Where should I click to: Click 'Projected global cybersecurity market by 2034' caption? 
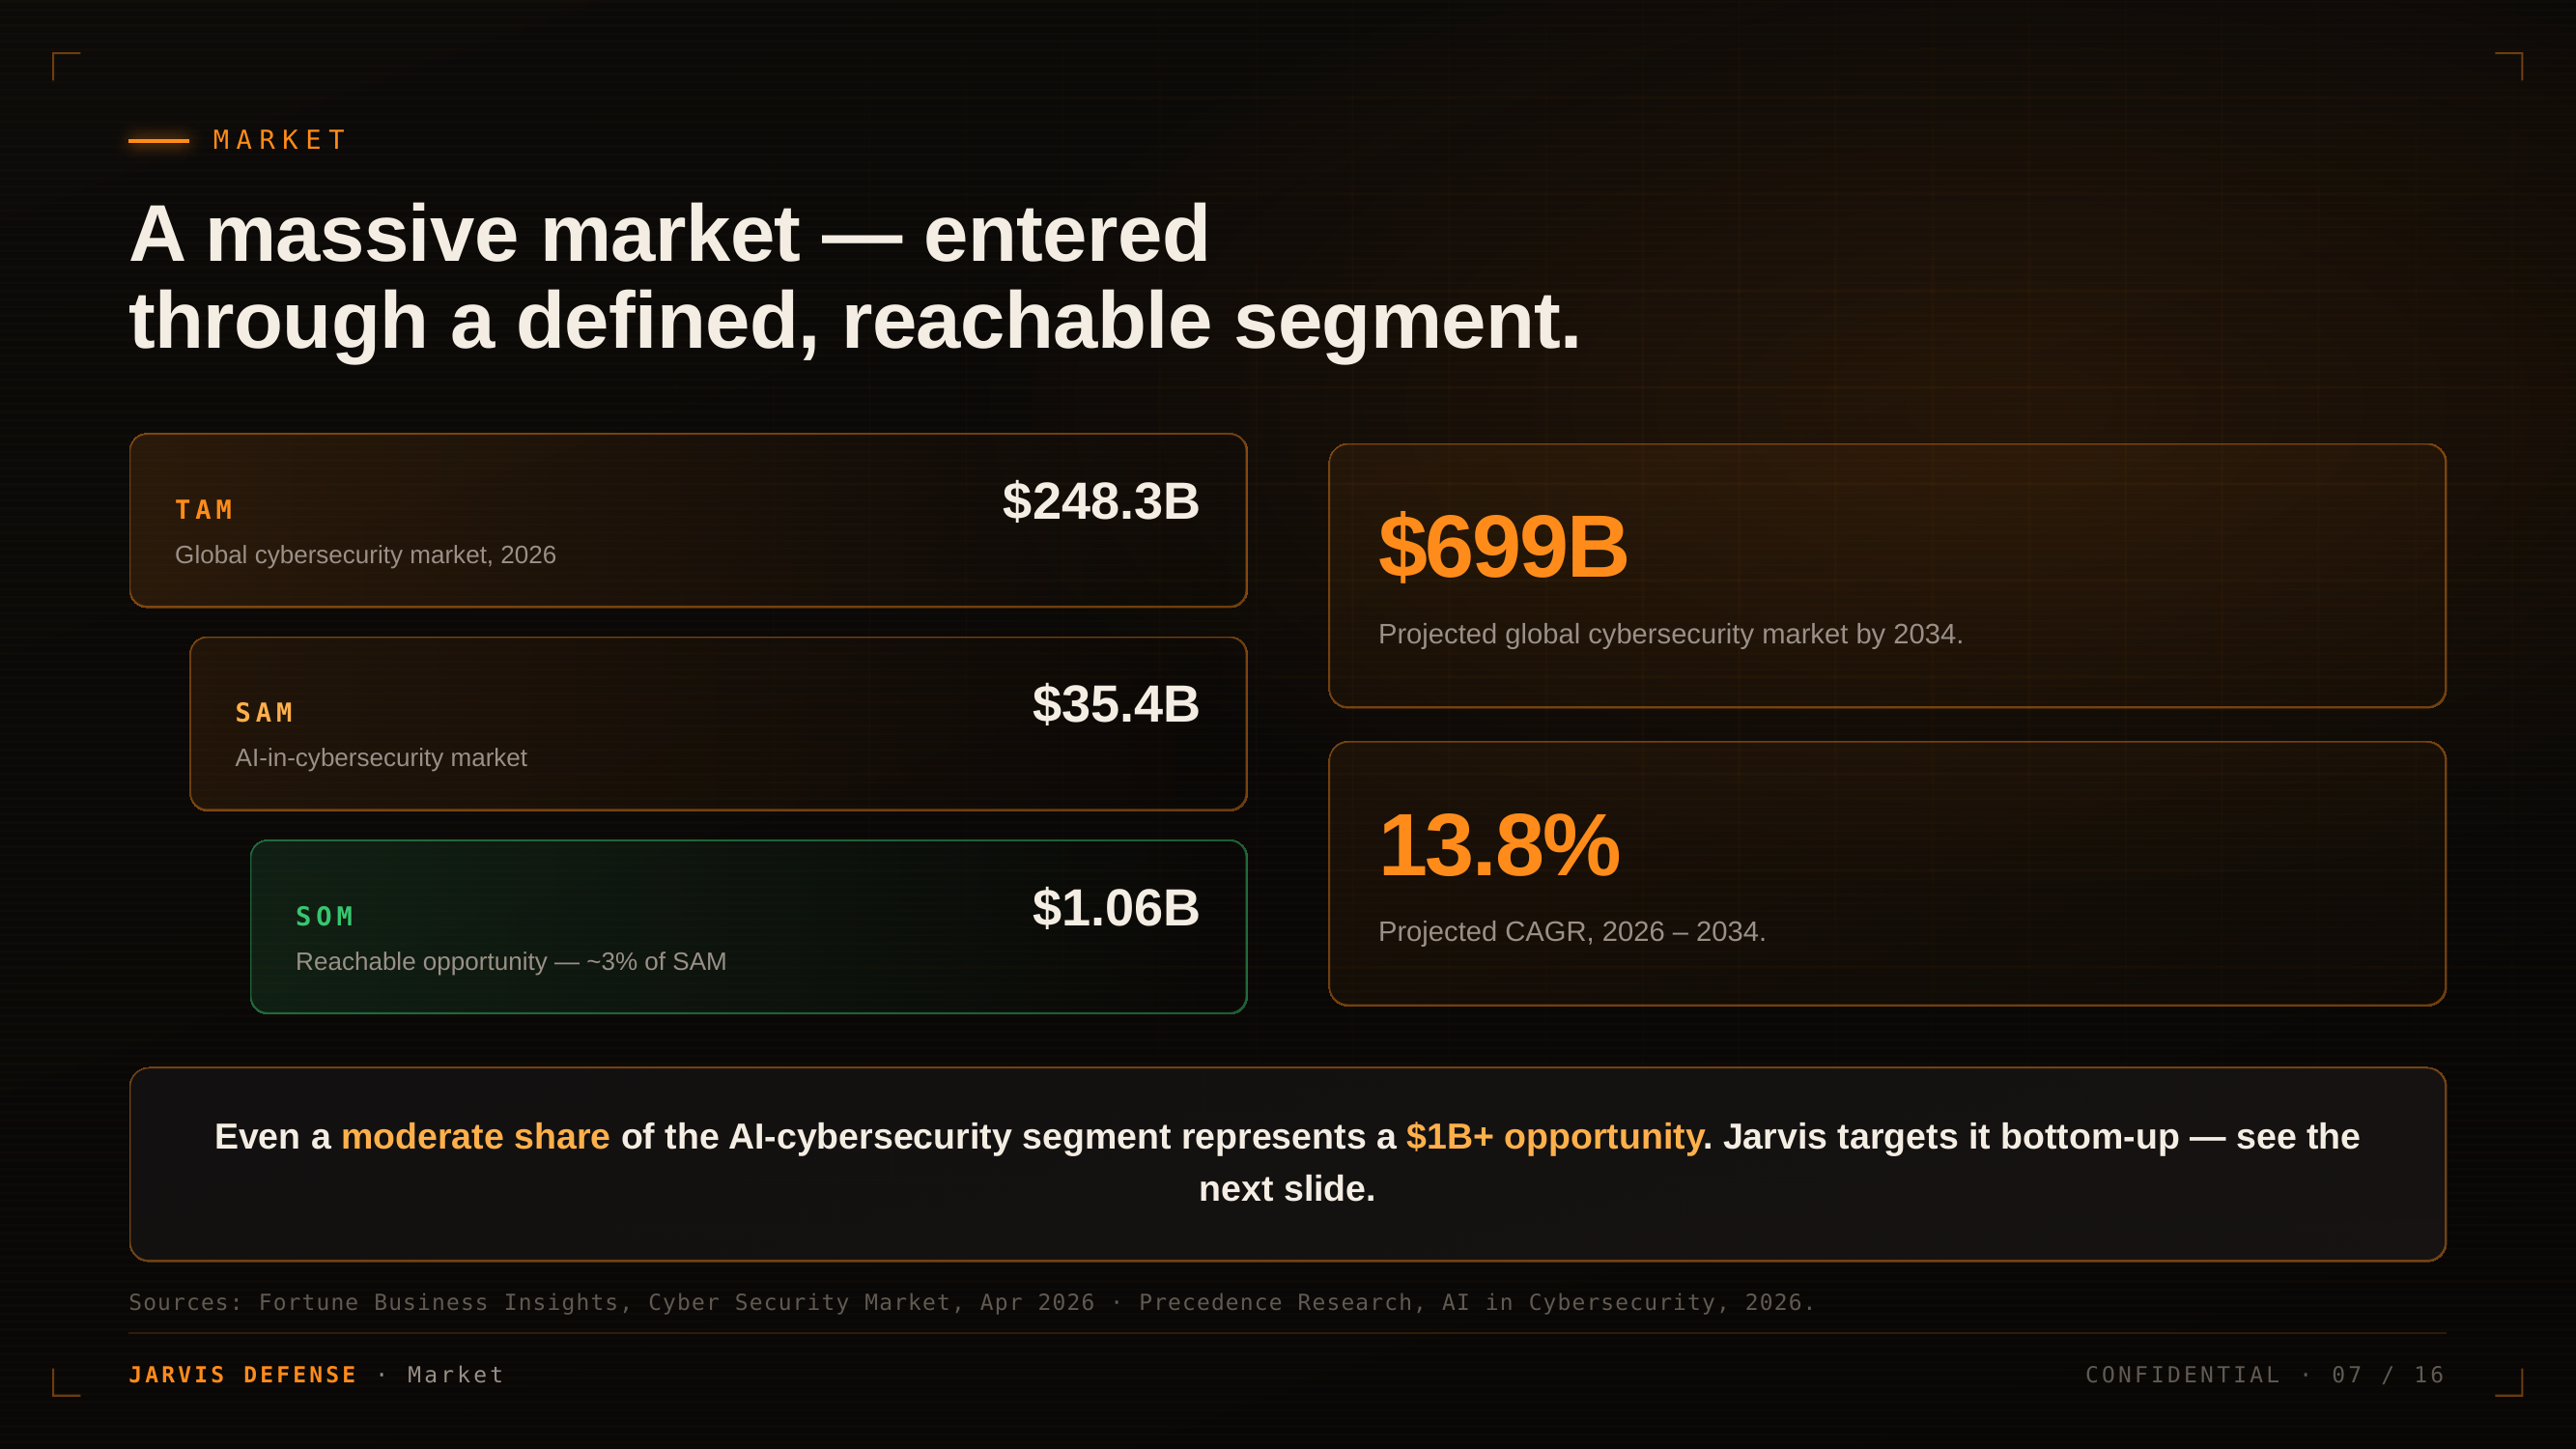[x=1670, y=634]
